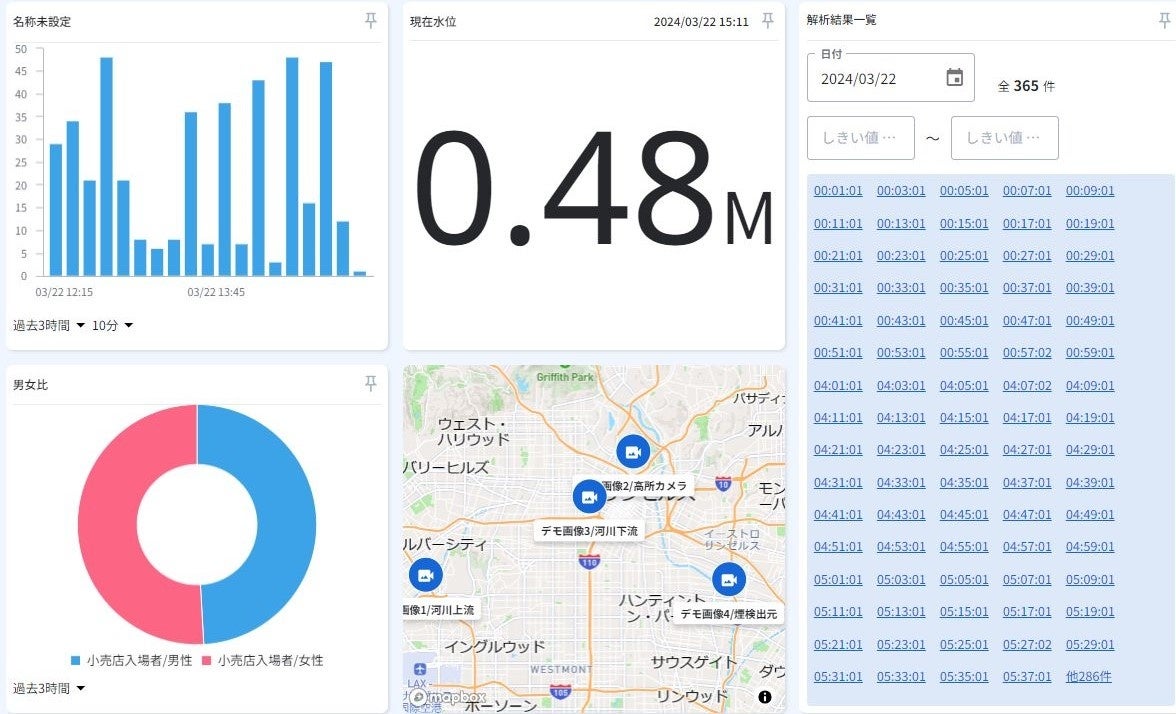The height and width of the screenshot is (714, 1176).
Task: Open the 00:31:01 result link
Action: [838, 288]
